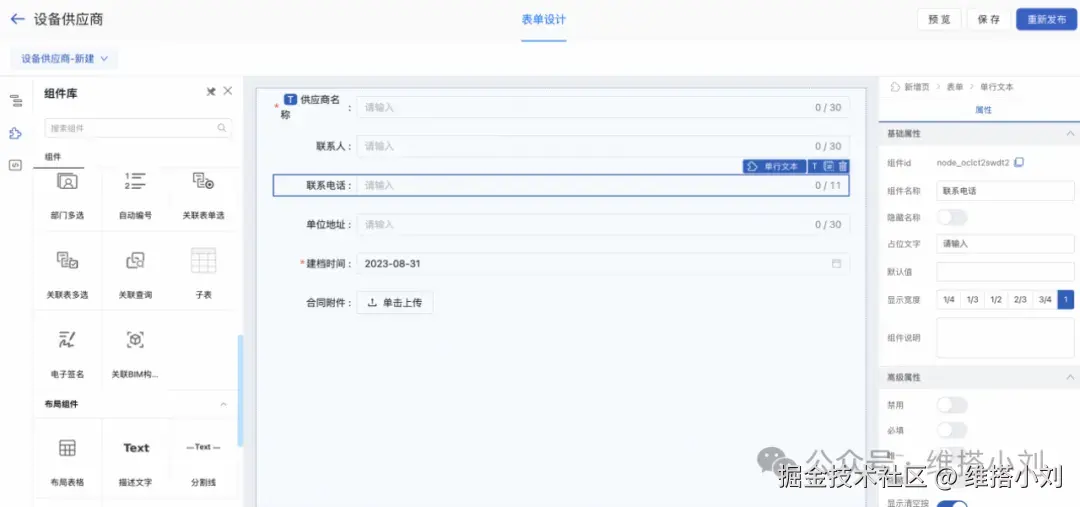Open the outline tree icon in left rail
Image resolution: width=1080 pixels, height=507 pixels.
click(x=16, y=101)
